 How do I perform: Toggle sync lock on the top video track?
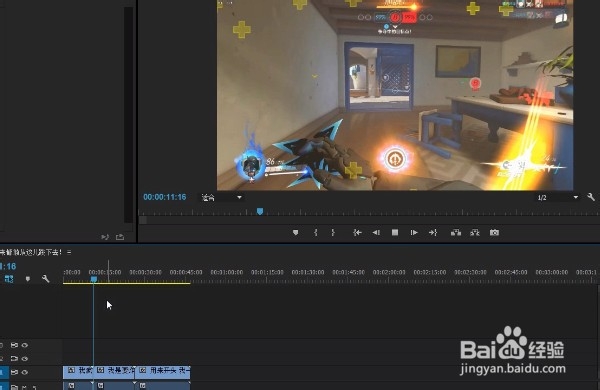[14, 345]
